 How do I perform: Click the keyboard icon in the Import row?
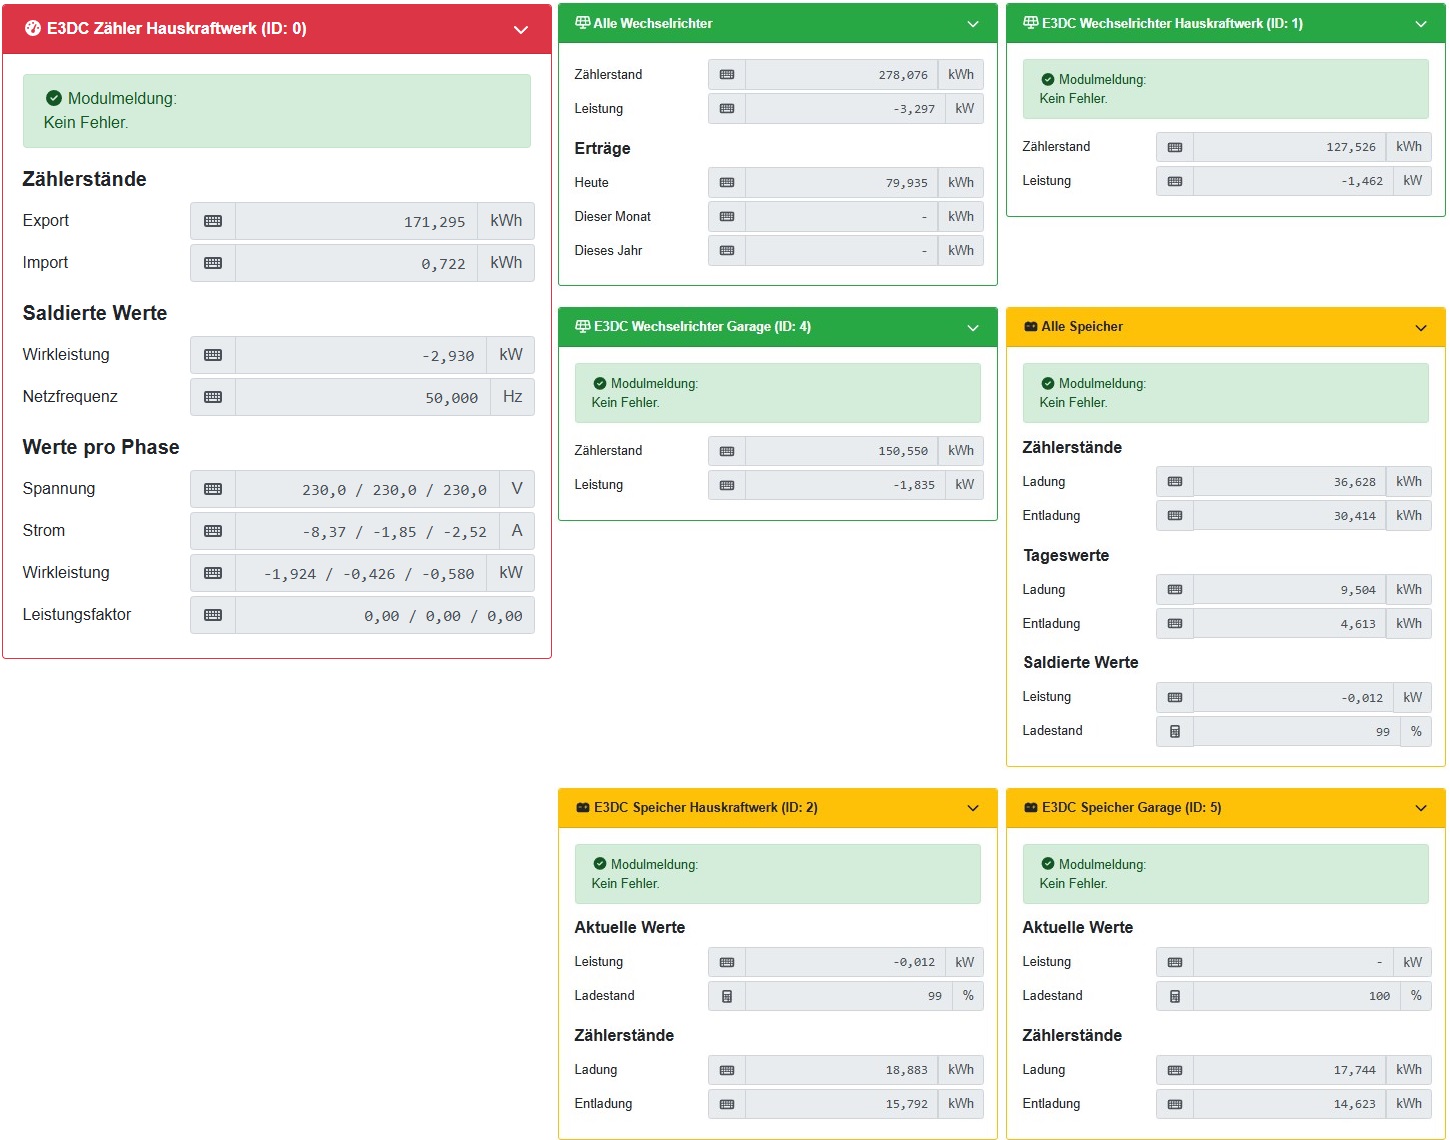(x=213, y=263)
